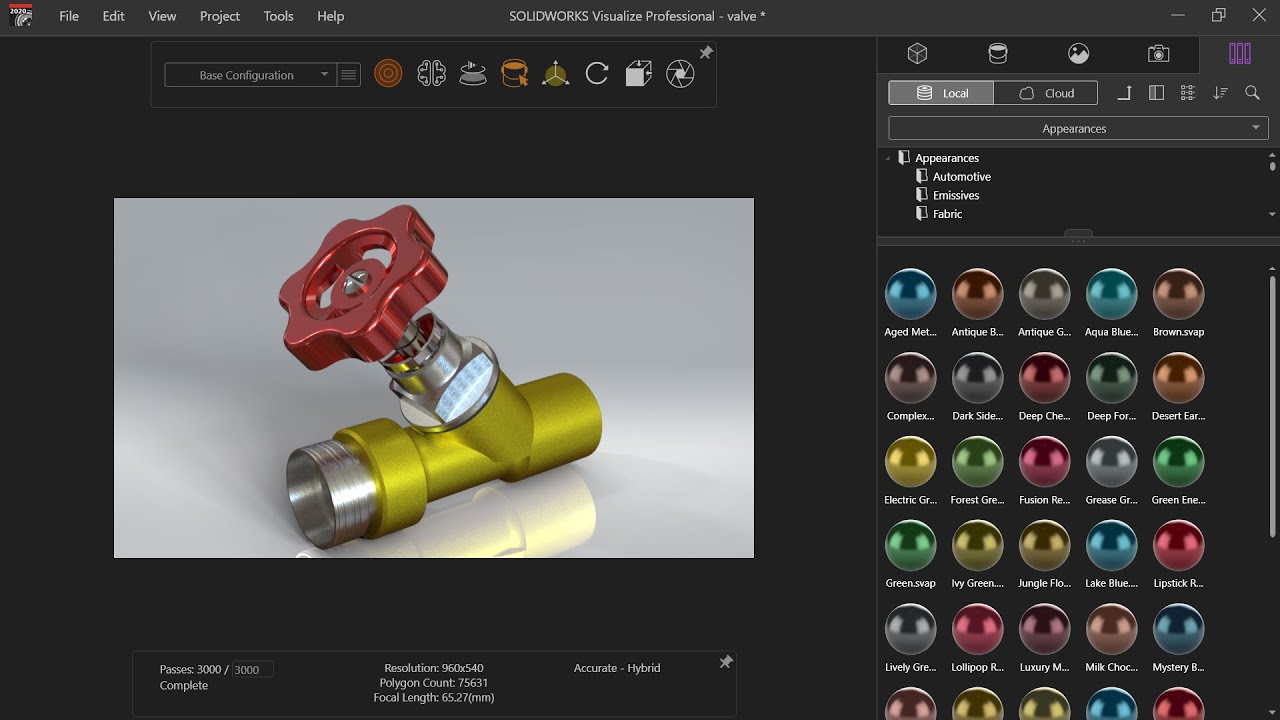Click the output cube toolbar icon
Image resolution: width=1280 pixels, height=720 pixels.
[x=638, y=73]
